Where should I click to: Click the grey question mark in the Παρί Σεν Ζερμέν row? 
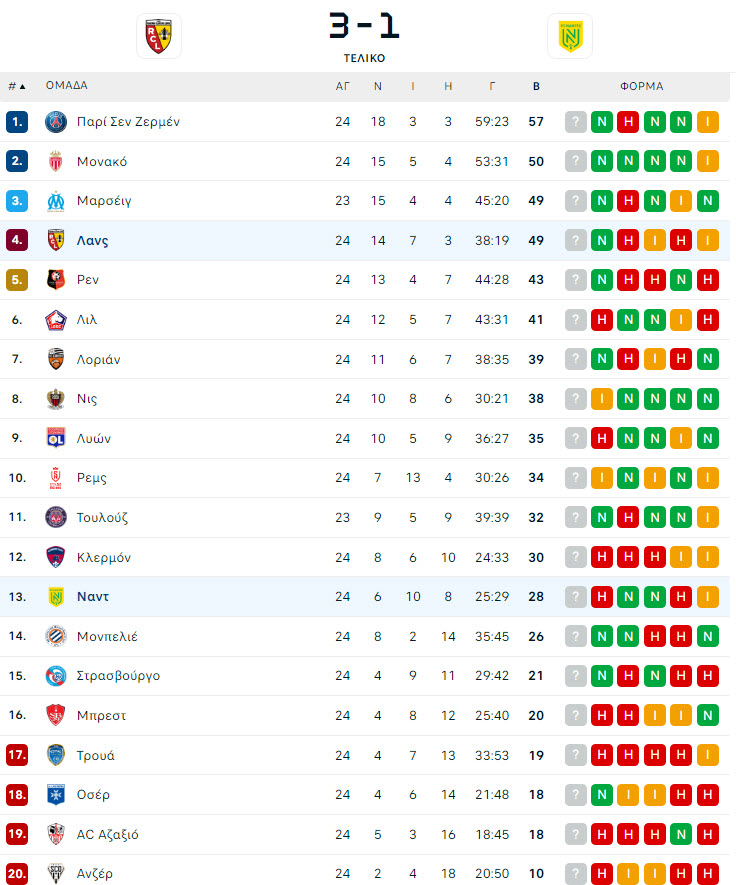point(576,122)
